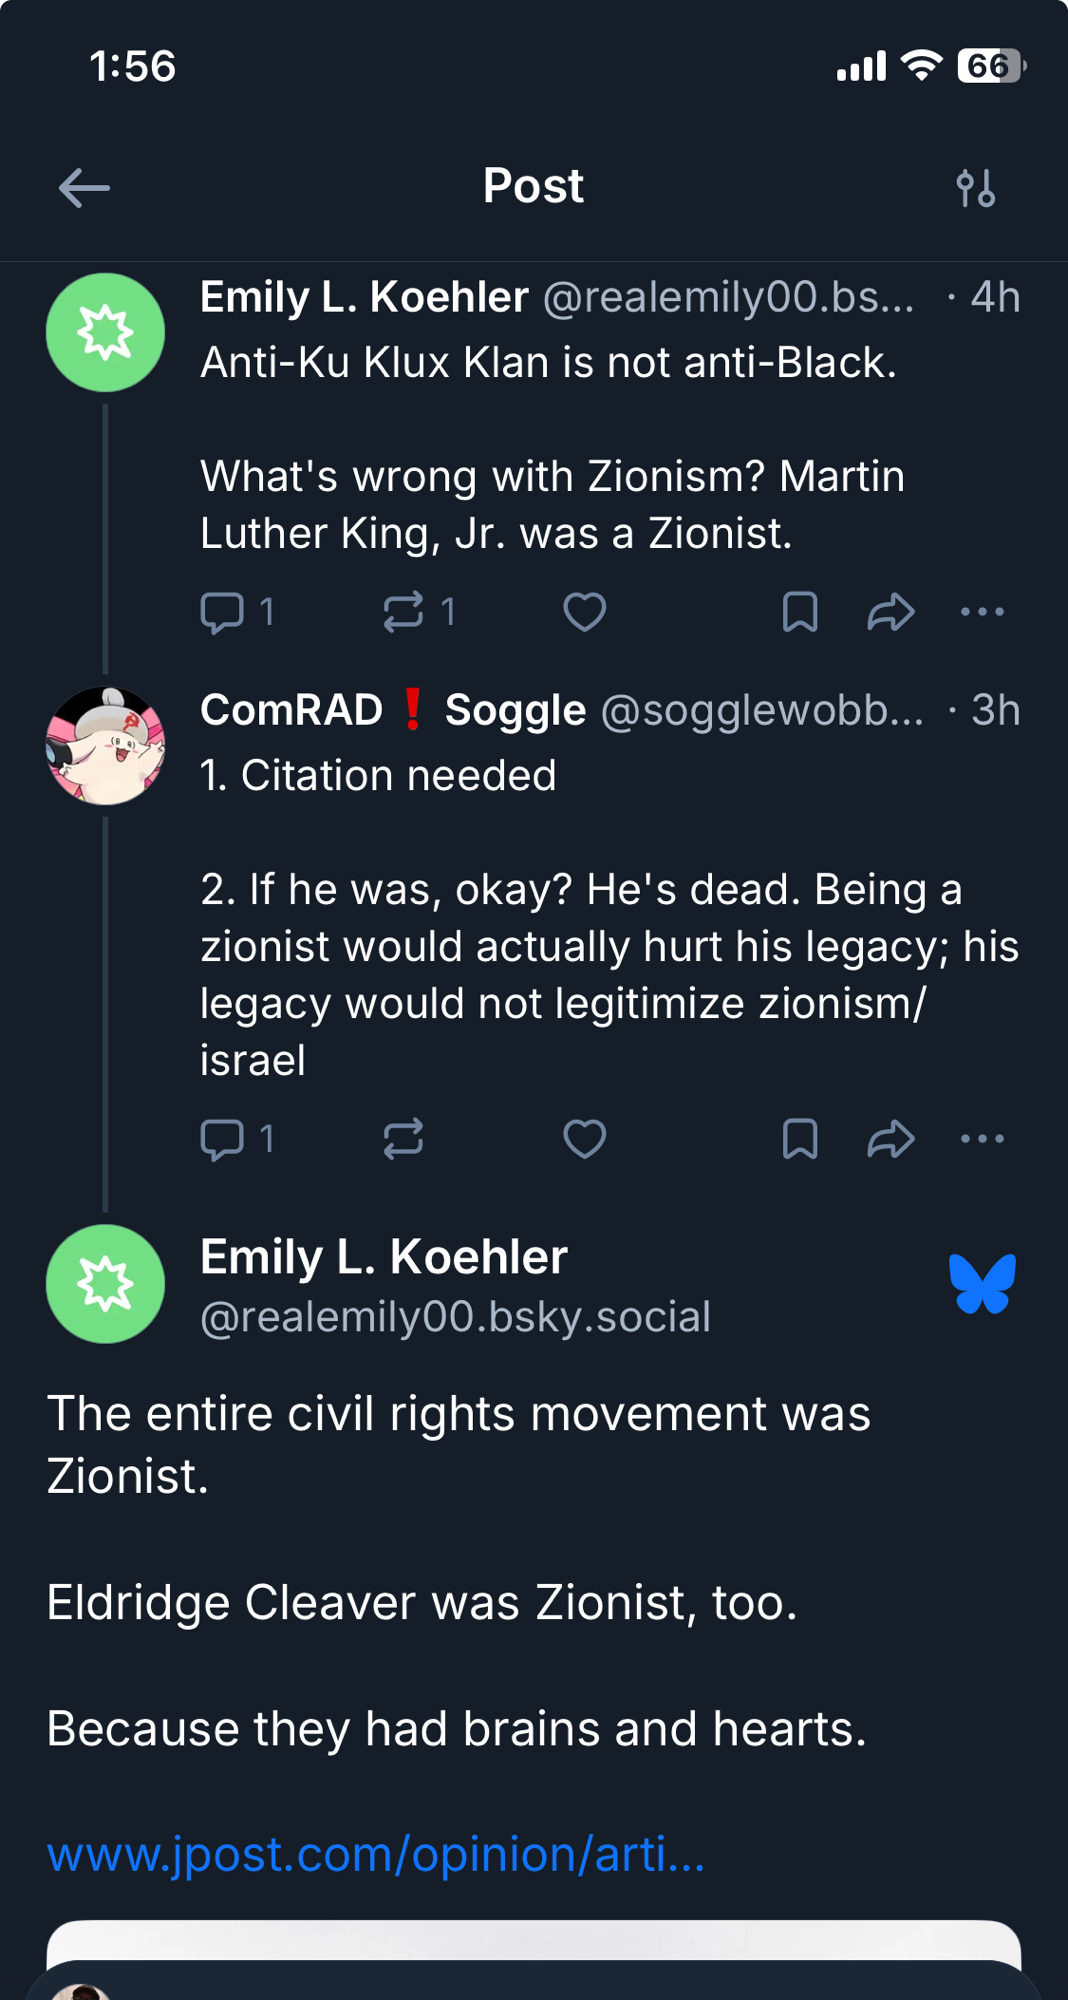Tap the back arrow in header
This screenshot has width=1068, height=2000.
click(84, 188)
